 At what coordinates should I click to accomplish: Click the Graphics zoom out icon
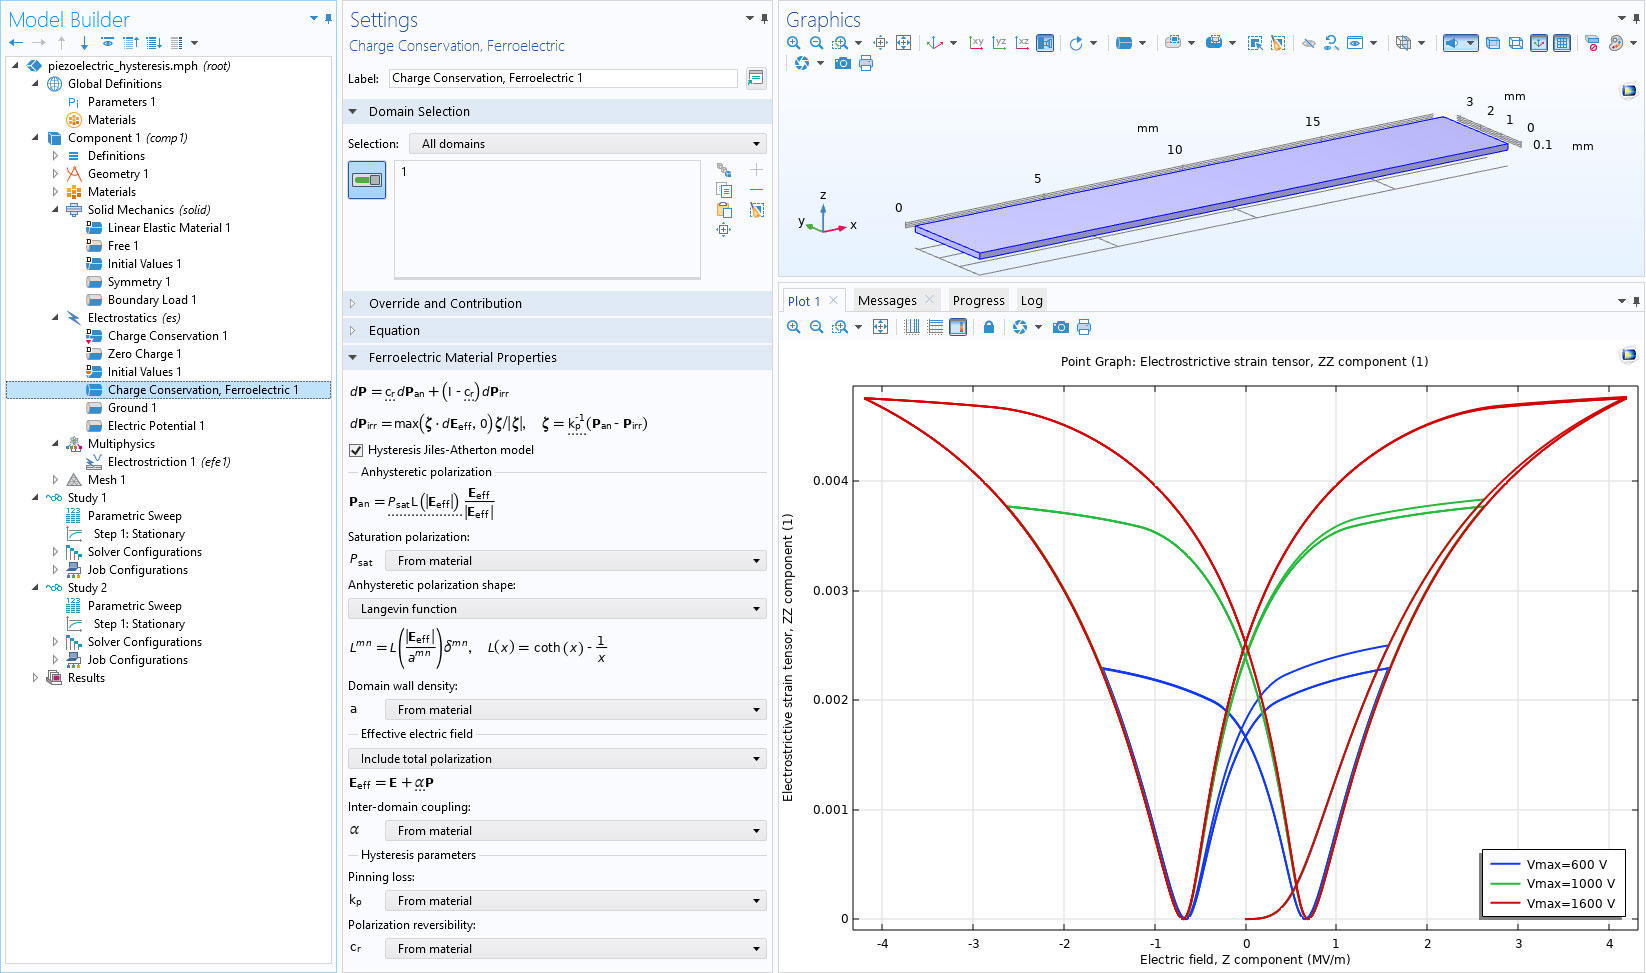pyautogui.click(x=816, y=43)
